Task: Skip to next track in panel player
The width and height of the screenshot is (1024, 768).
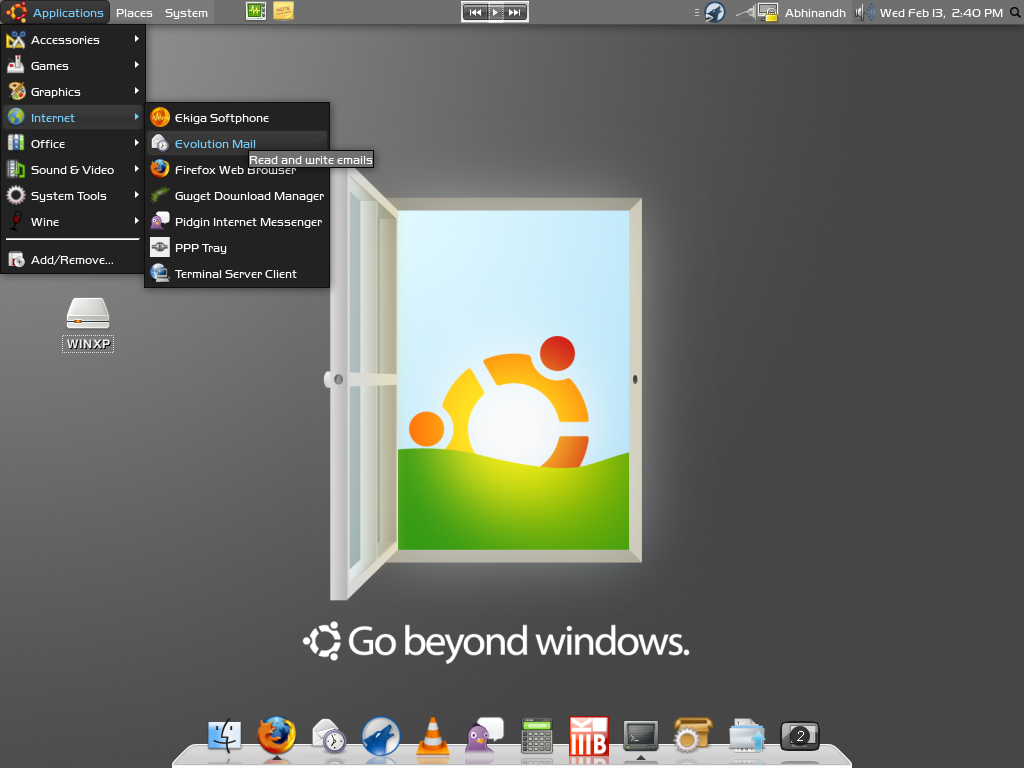Action: pyautogui.click(x=515, y=12)
